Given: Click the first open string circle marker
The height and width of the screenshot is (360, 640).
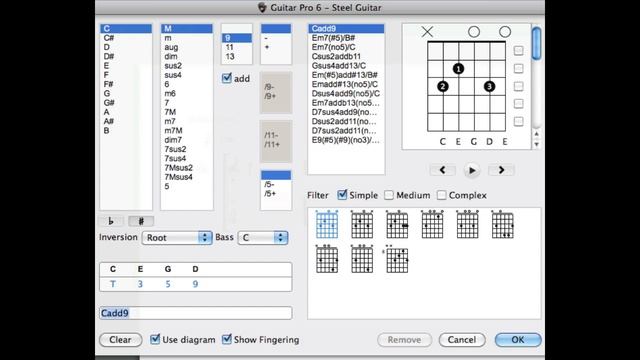Looking at the screenshot, I should coord(474,31).
